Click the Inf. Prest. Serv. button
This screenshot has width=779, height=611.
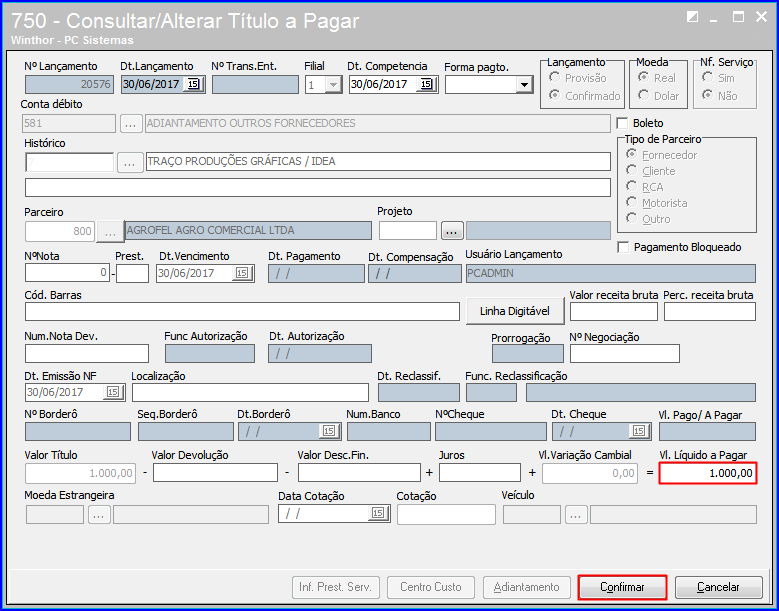point(335,587)
